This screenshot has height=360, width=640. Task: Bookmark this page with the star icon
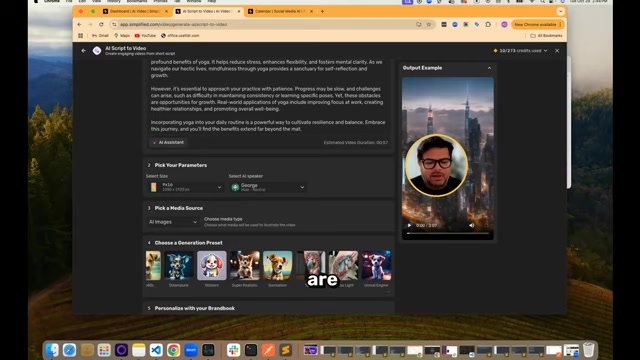point(429,24)
